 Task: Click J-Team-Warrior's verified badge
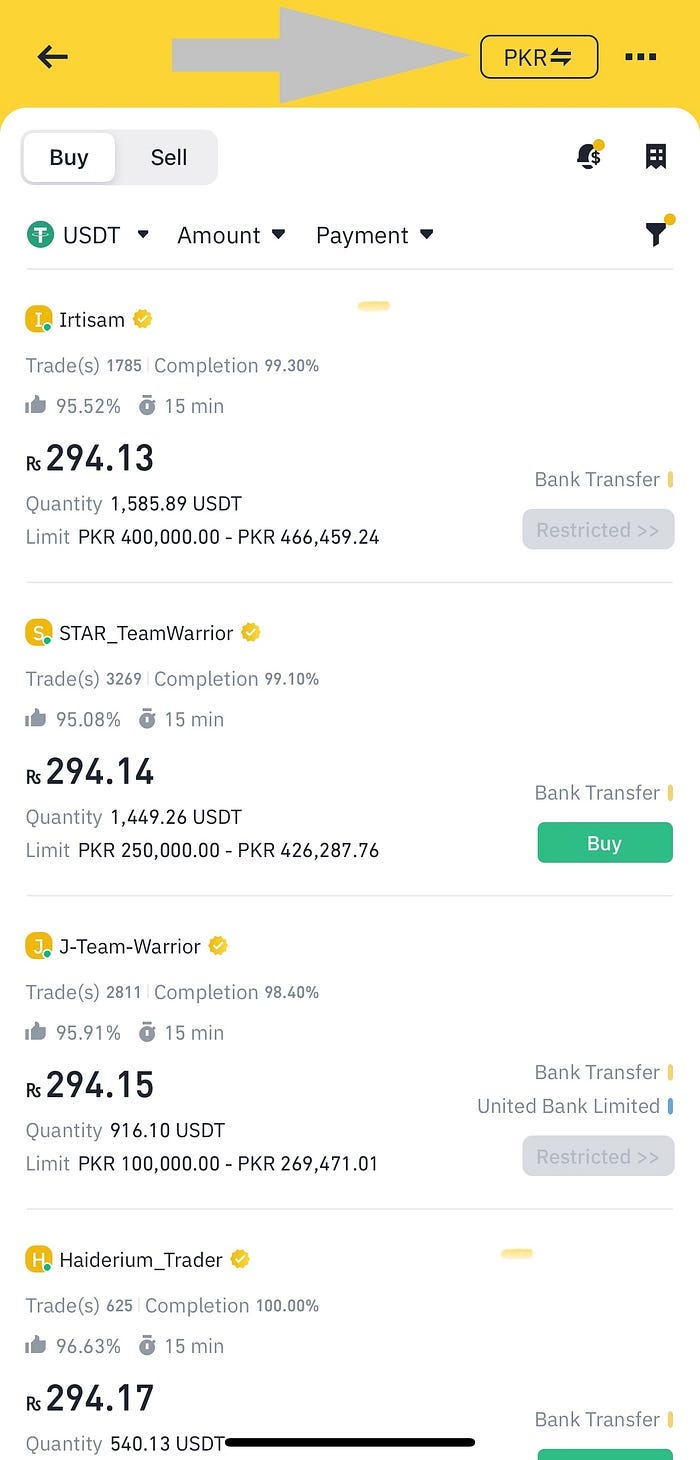(217, 945)
